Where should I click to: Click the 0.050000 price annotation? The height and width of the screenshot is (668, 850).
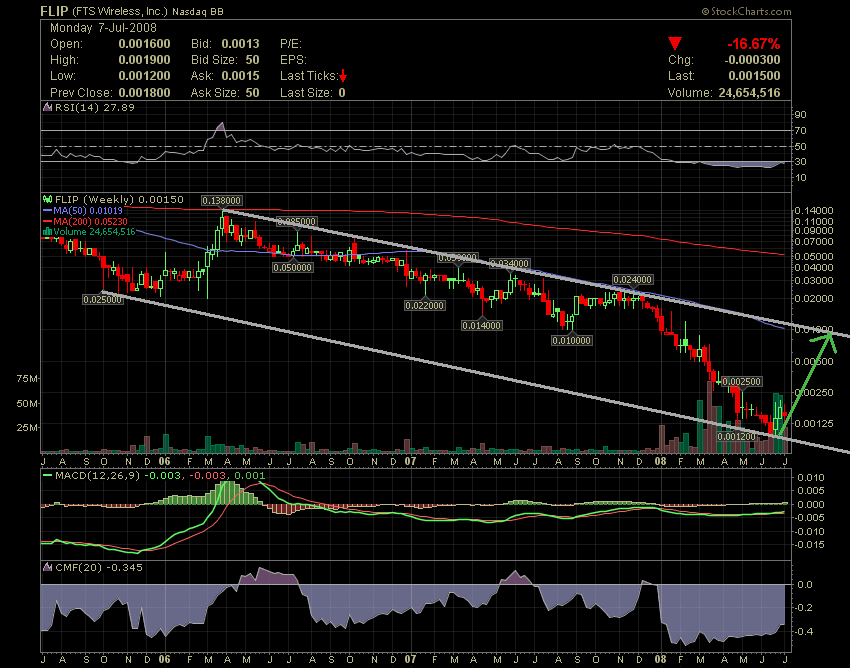(293, 267)
